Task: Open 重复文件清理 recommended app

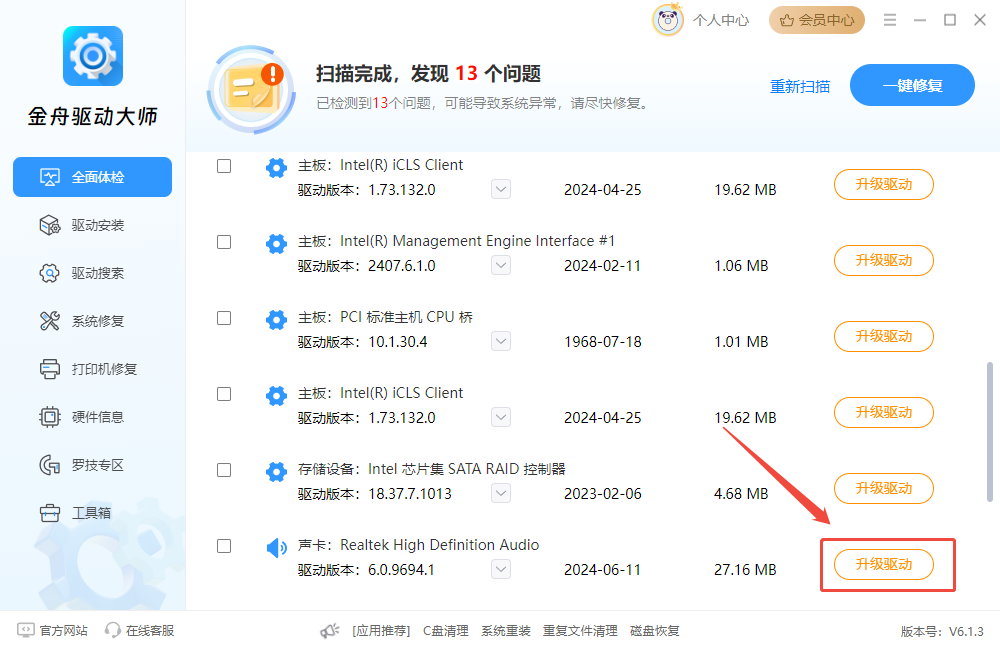Action: tap(580, 631)
